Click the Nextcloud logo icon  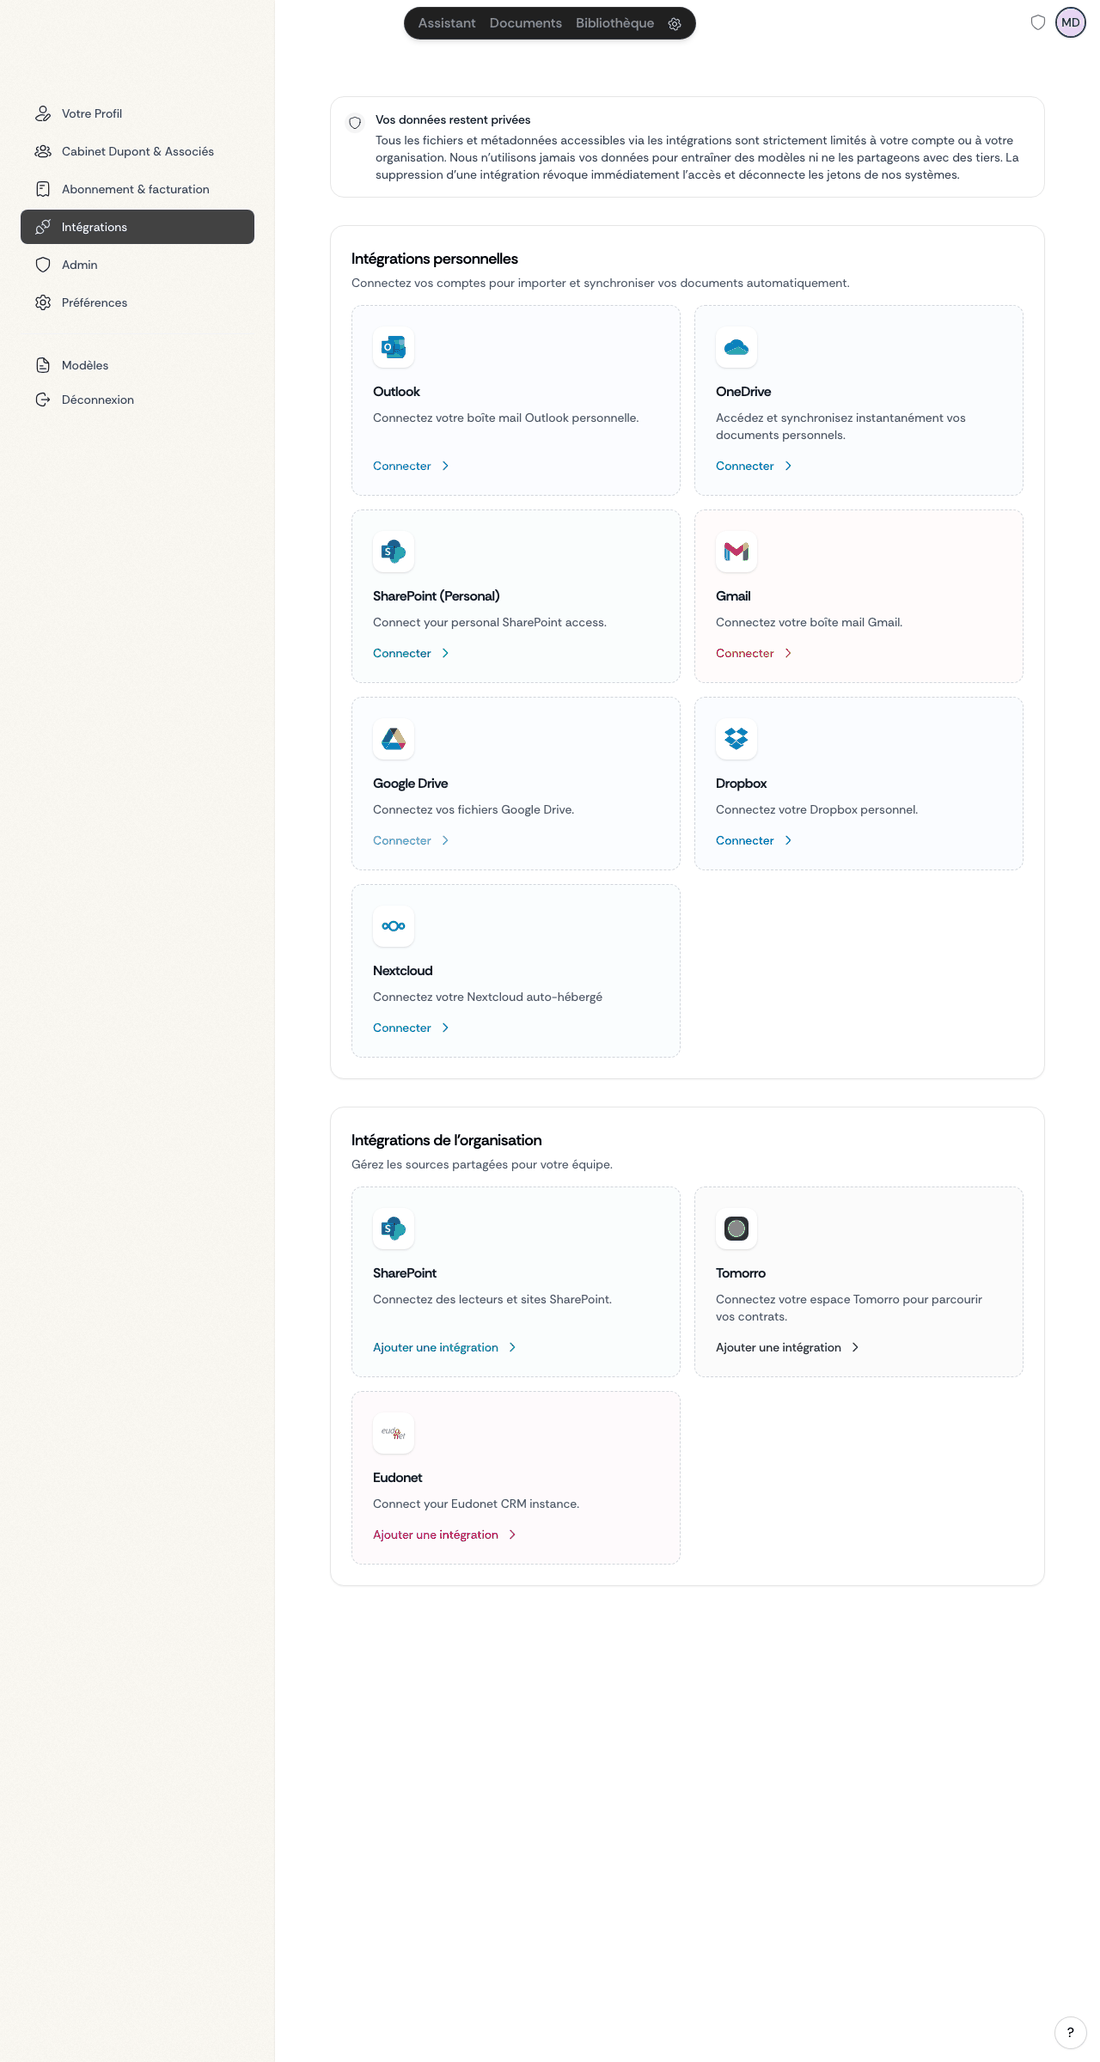[393, 926]
